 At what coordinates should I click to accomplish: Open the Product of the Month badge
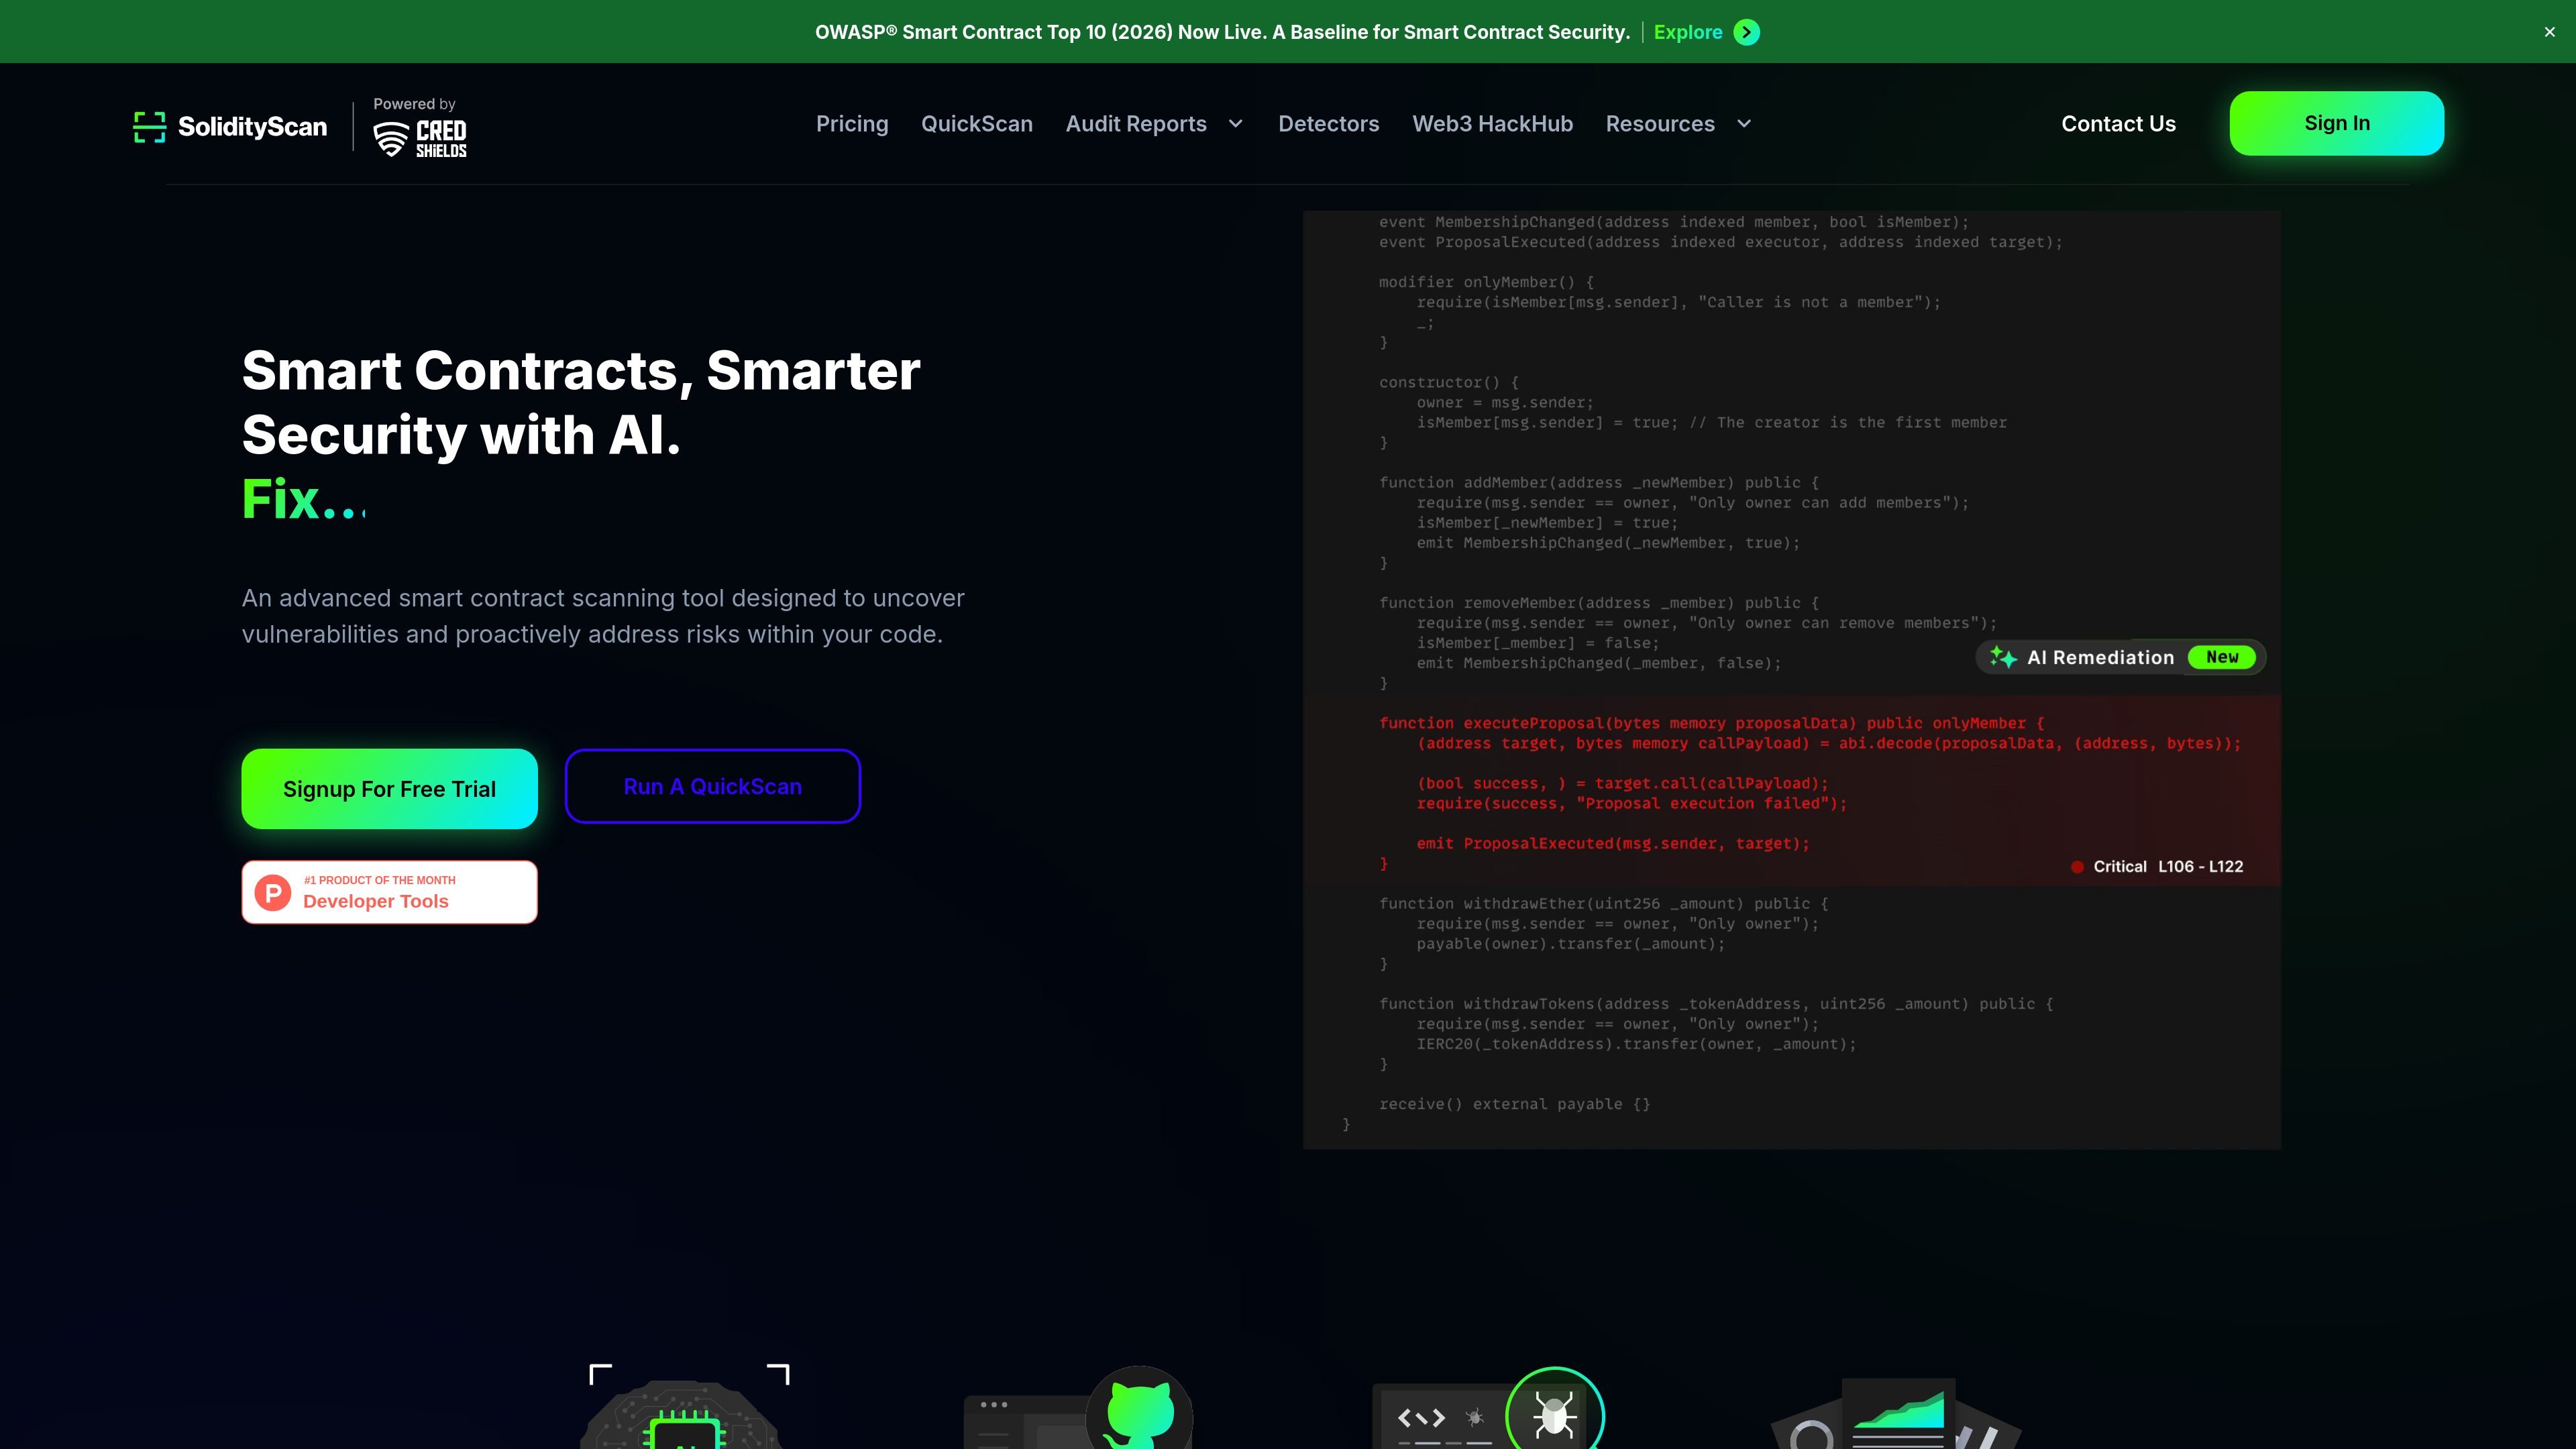(x=390, y=892)
